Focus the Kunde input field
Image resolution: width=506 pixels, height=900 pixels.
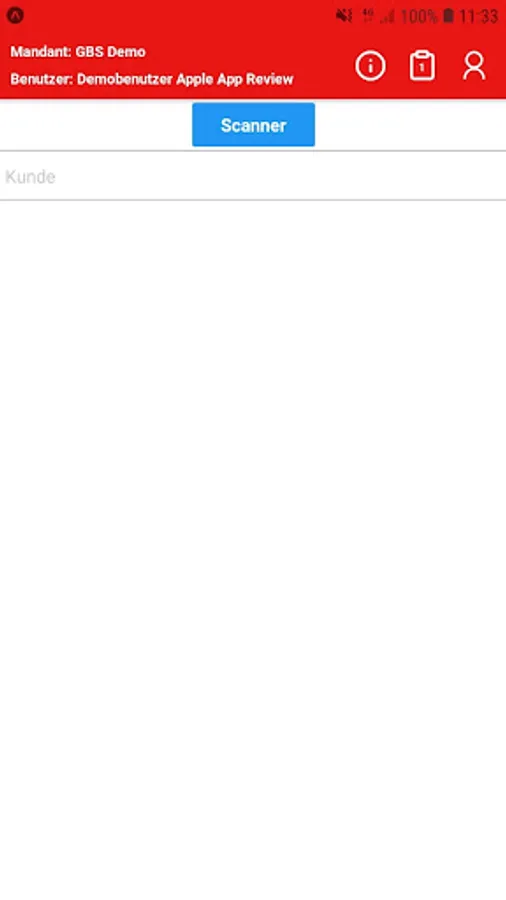[x=253, y=176]
